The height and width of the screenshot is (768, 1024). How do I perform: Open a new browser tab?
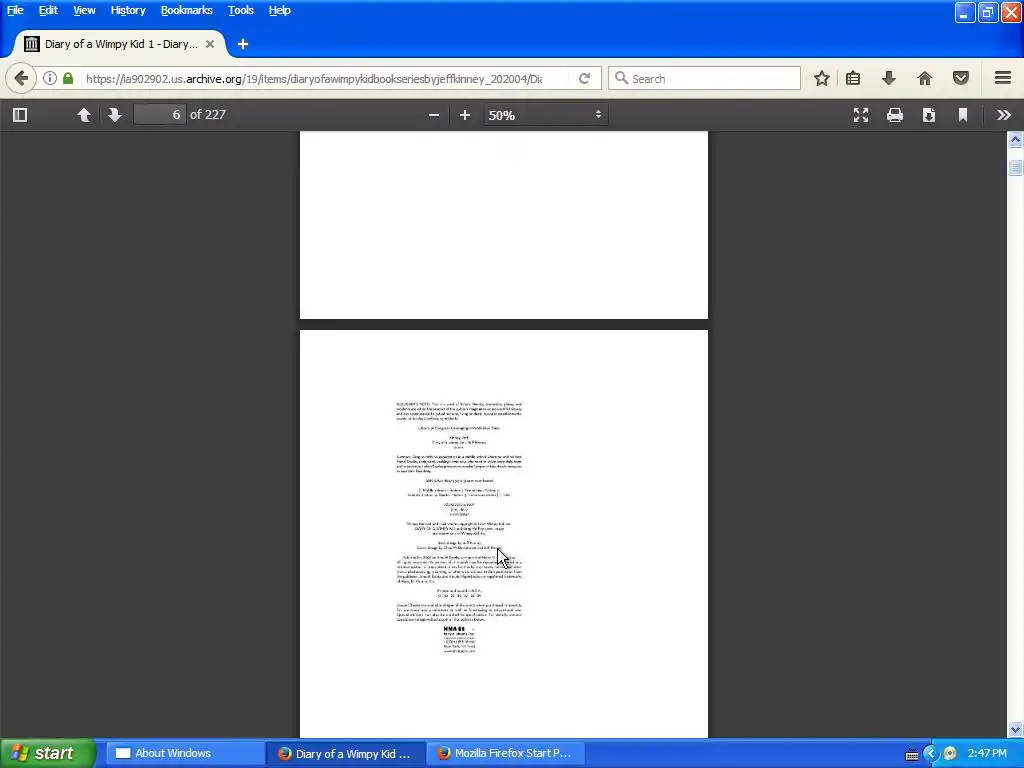pyautogui.click(x=243, y=44)
